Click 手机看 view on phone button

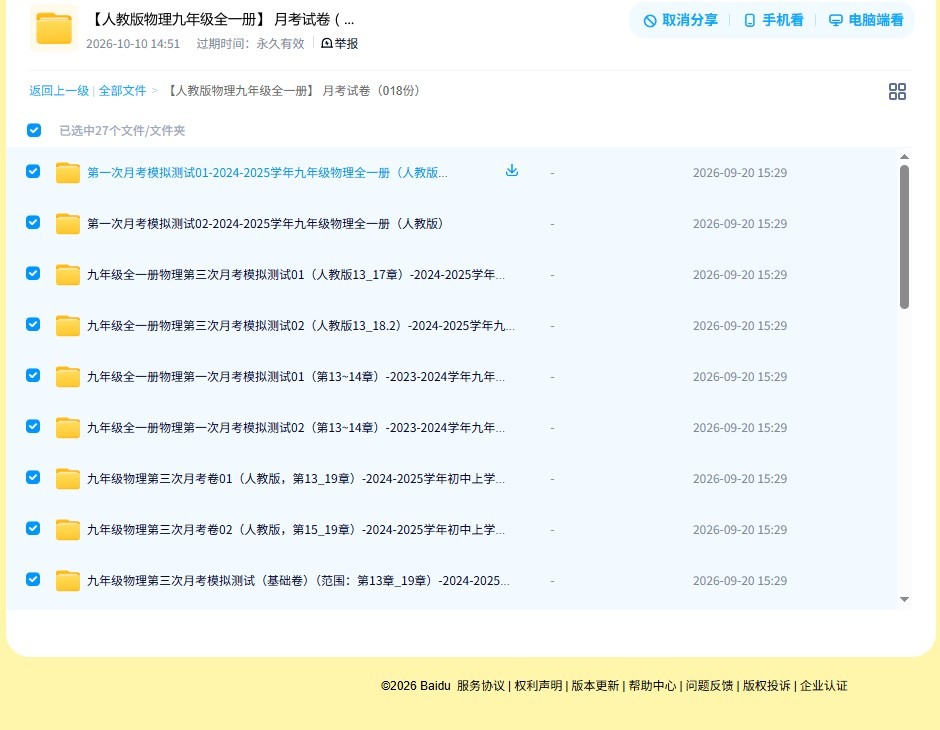[x=773, y=20]
